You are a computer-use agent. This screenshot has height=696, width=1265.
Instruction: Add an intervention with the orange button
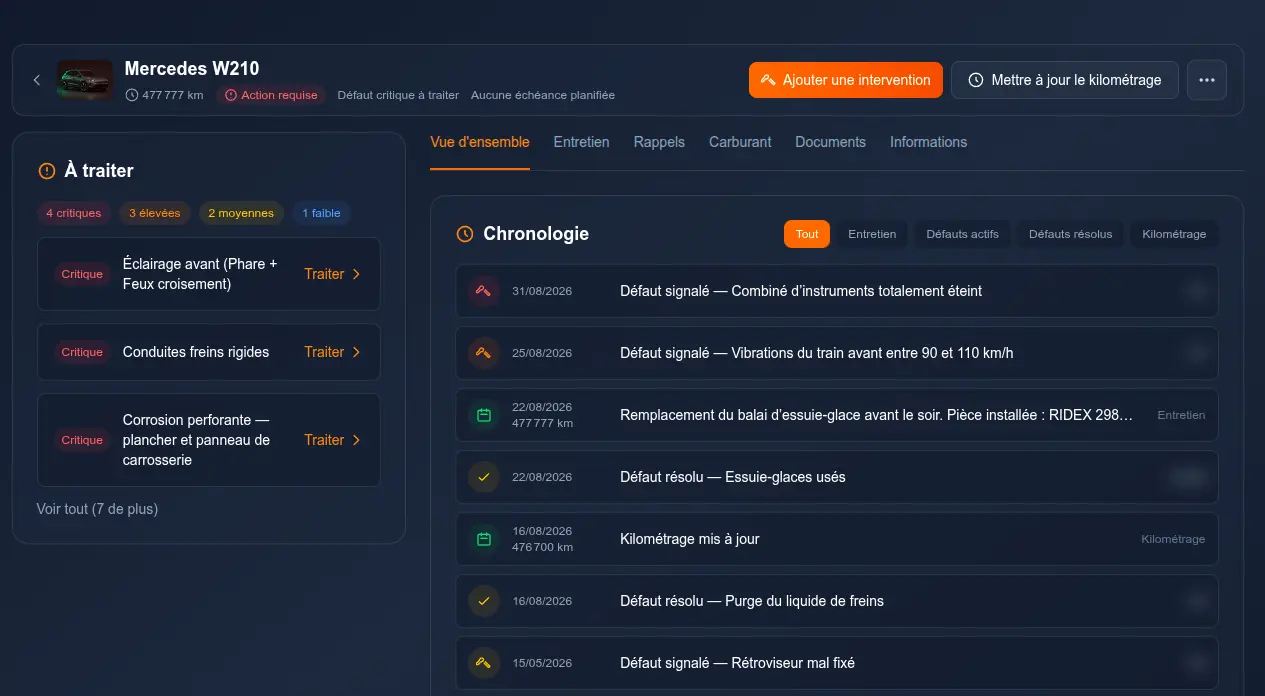coord(846,80)
